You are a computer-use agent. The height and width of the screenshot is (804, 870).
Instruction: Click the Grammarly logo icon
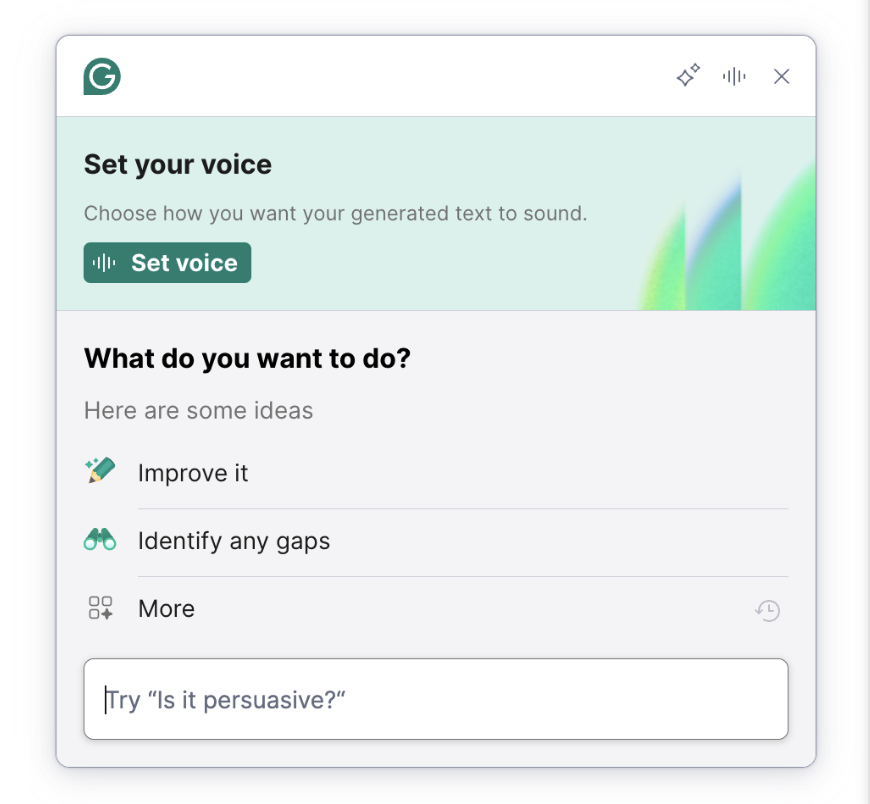click(x=102, y=77)
